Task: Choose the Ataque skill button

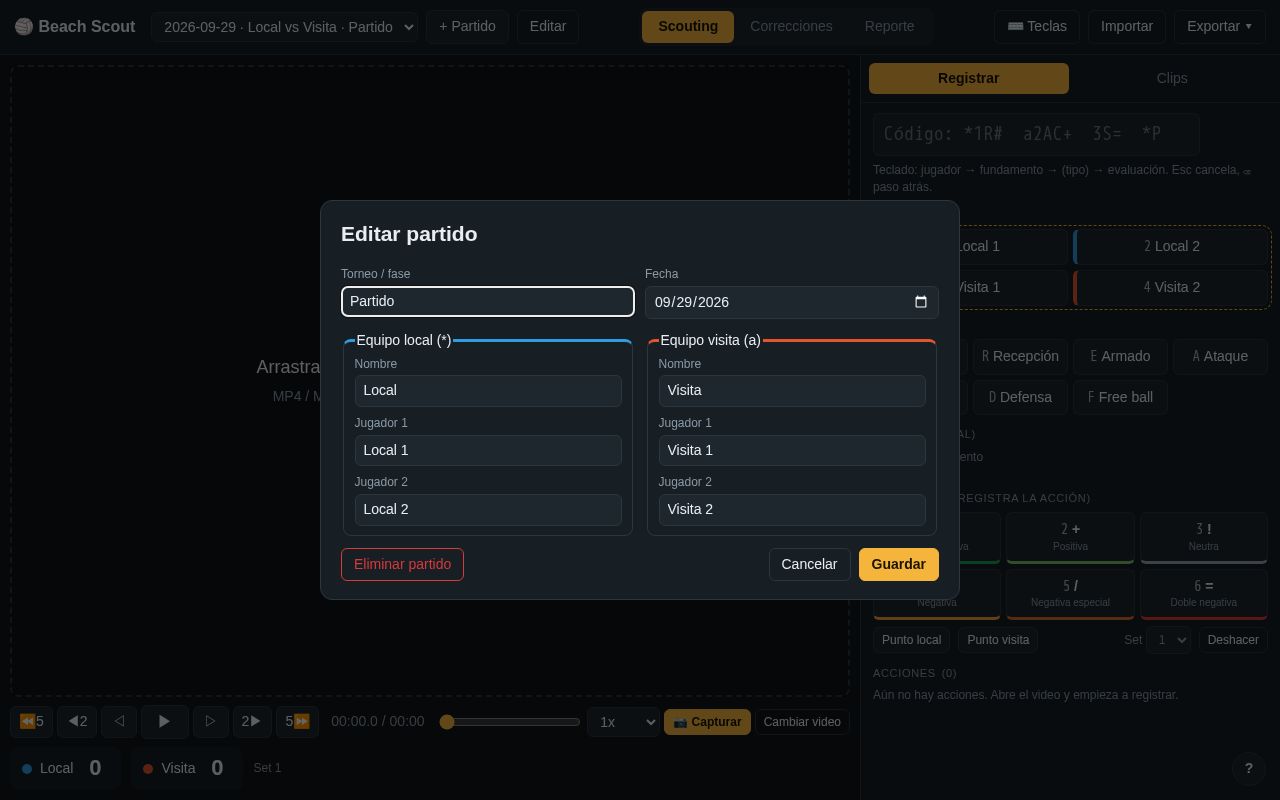Action: 1221,356
